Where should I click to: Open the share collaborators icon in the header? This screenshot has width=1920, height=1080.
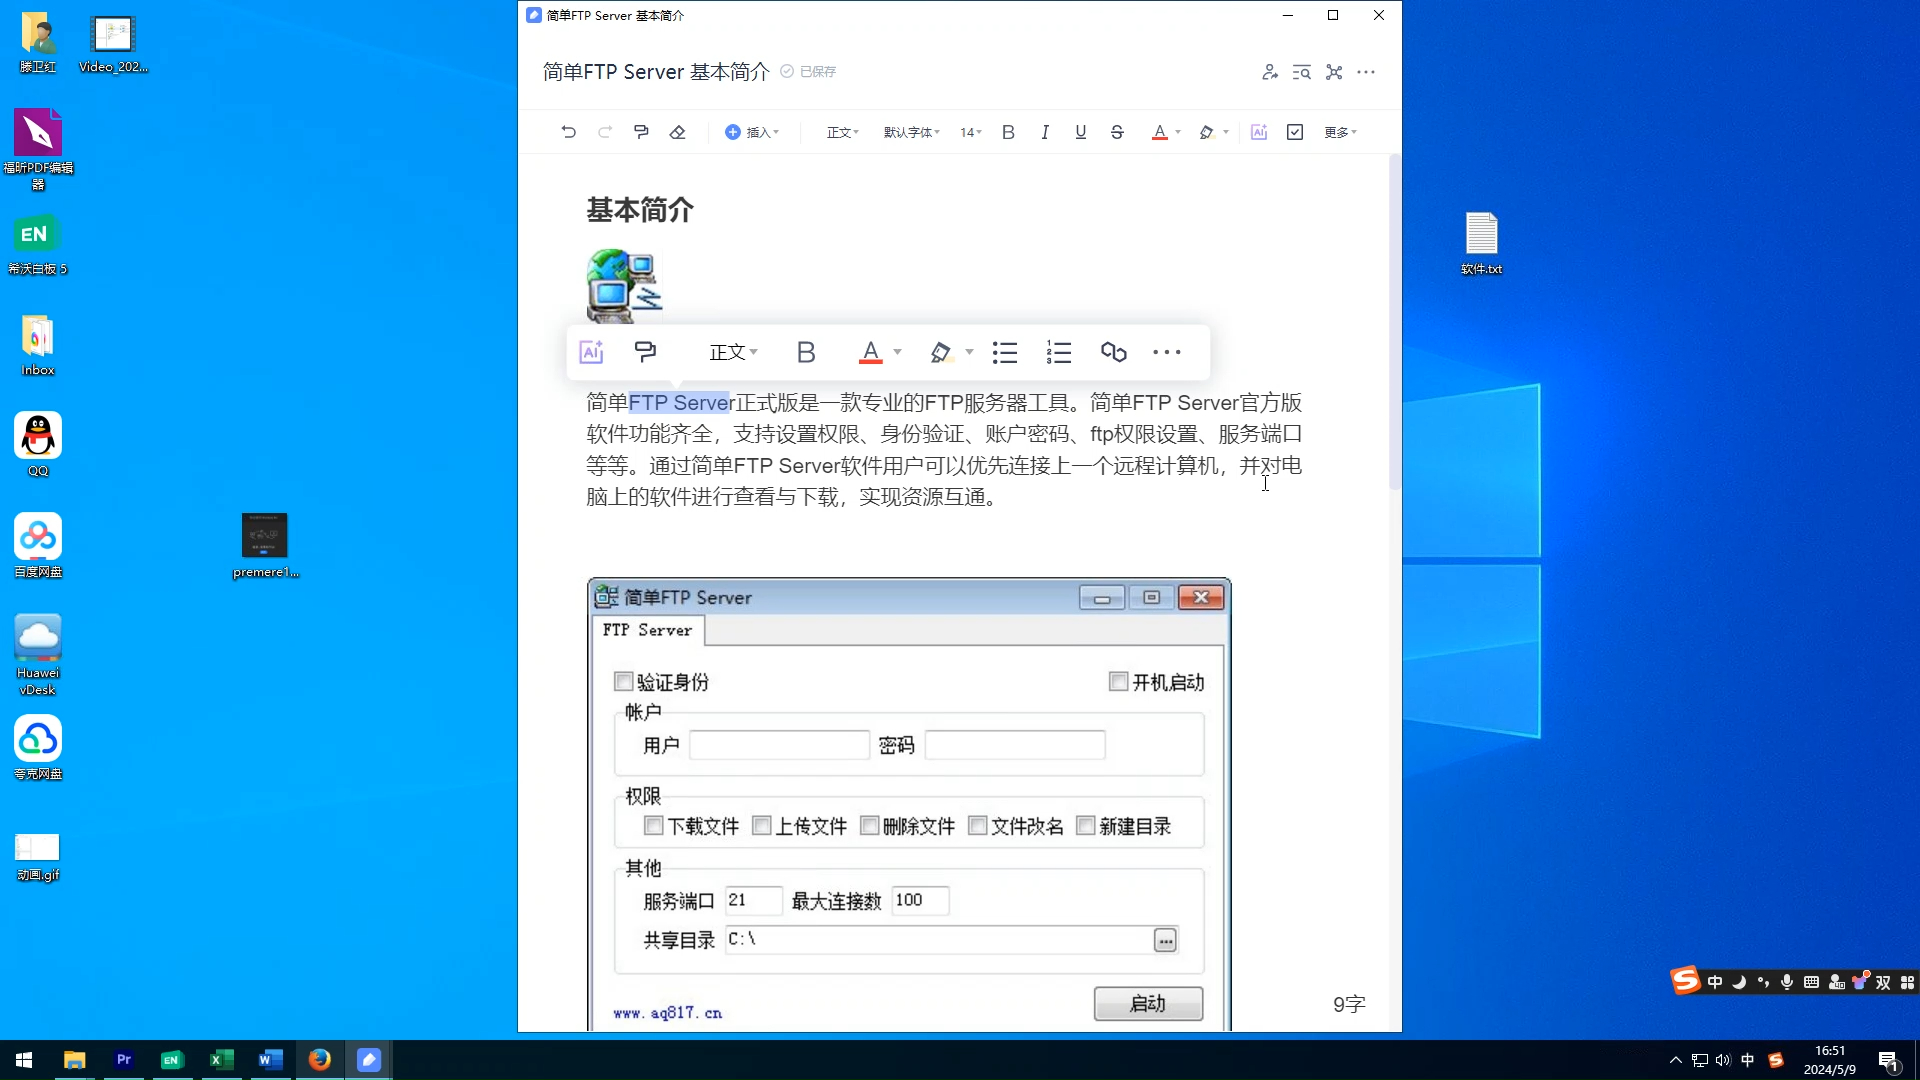1270,72
